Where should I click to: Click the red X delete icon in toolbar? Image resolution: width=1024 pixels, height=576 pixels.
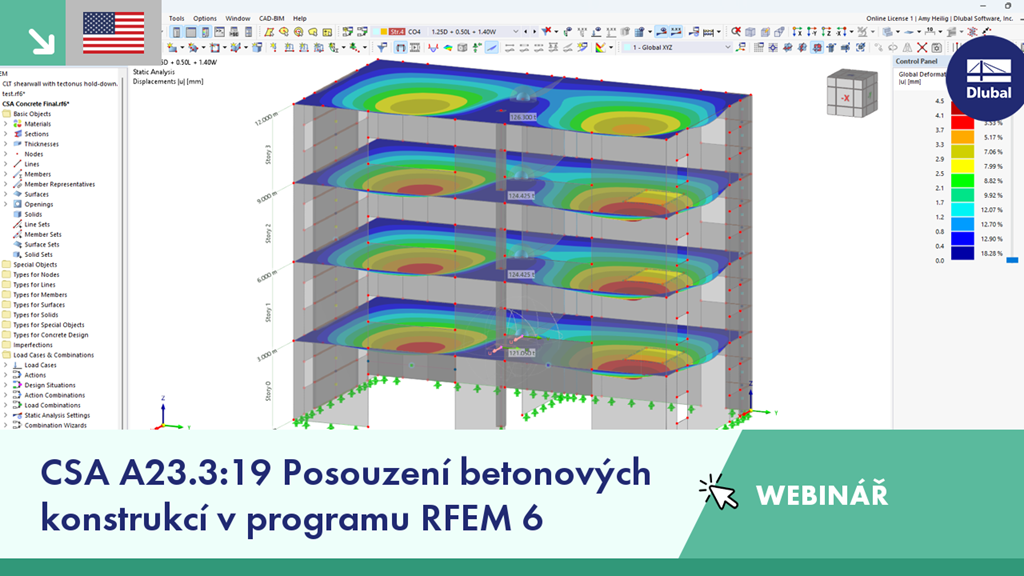pyautogui.click(x=921, y=47)
